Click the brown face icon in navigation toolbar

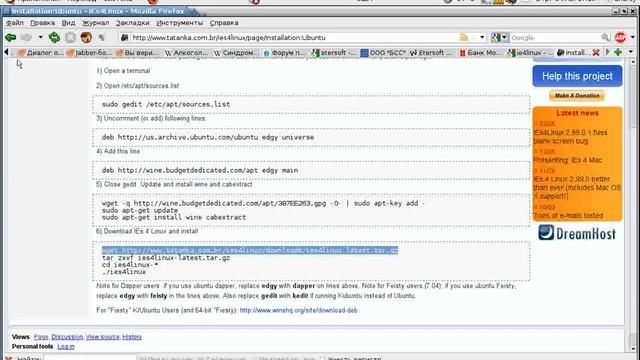coord(86,38)
